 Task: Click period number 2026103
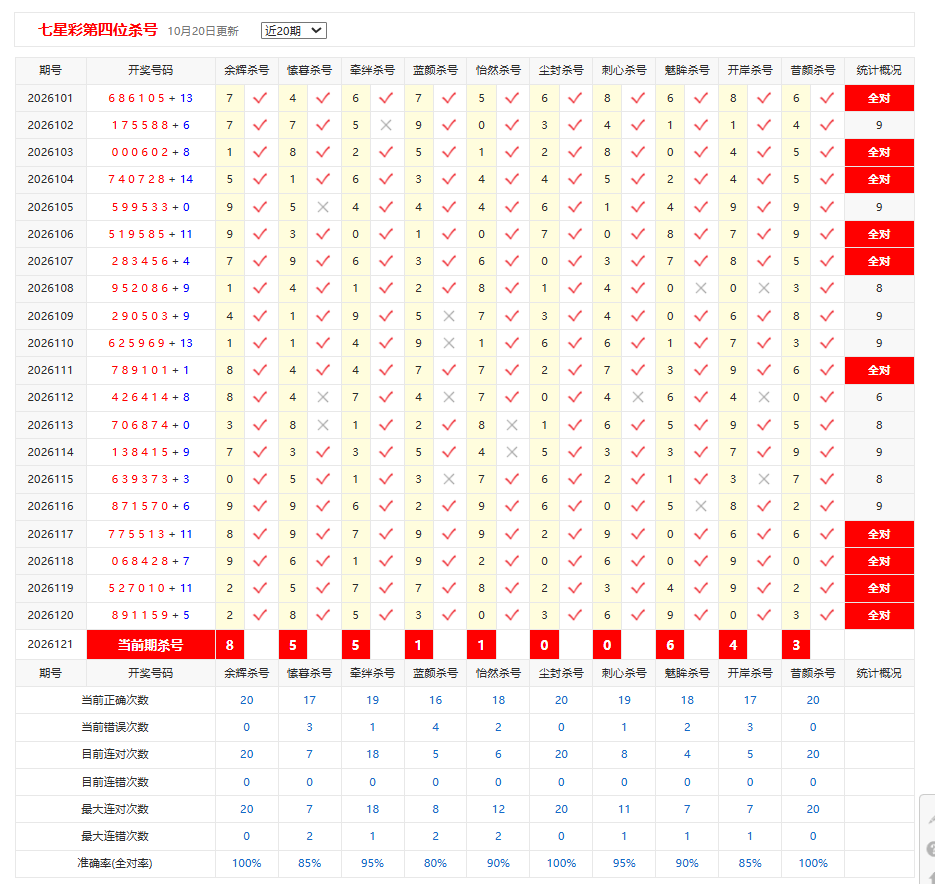[x=51, y=152]
